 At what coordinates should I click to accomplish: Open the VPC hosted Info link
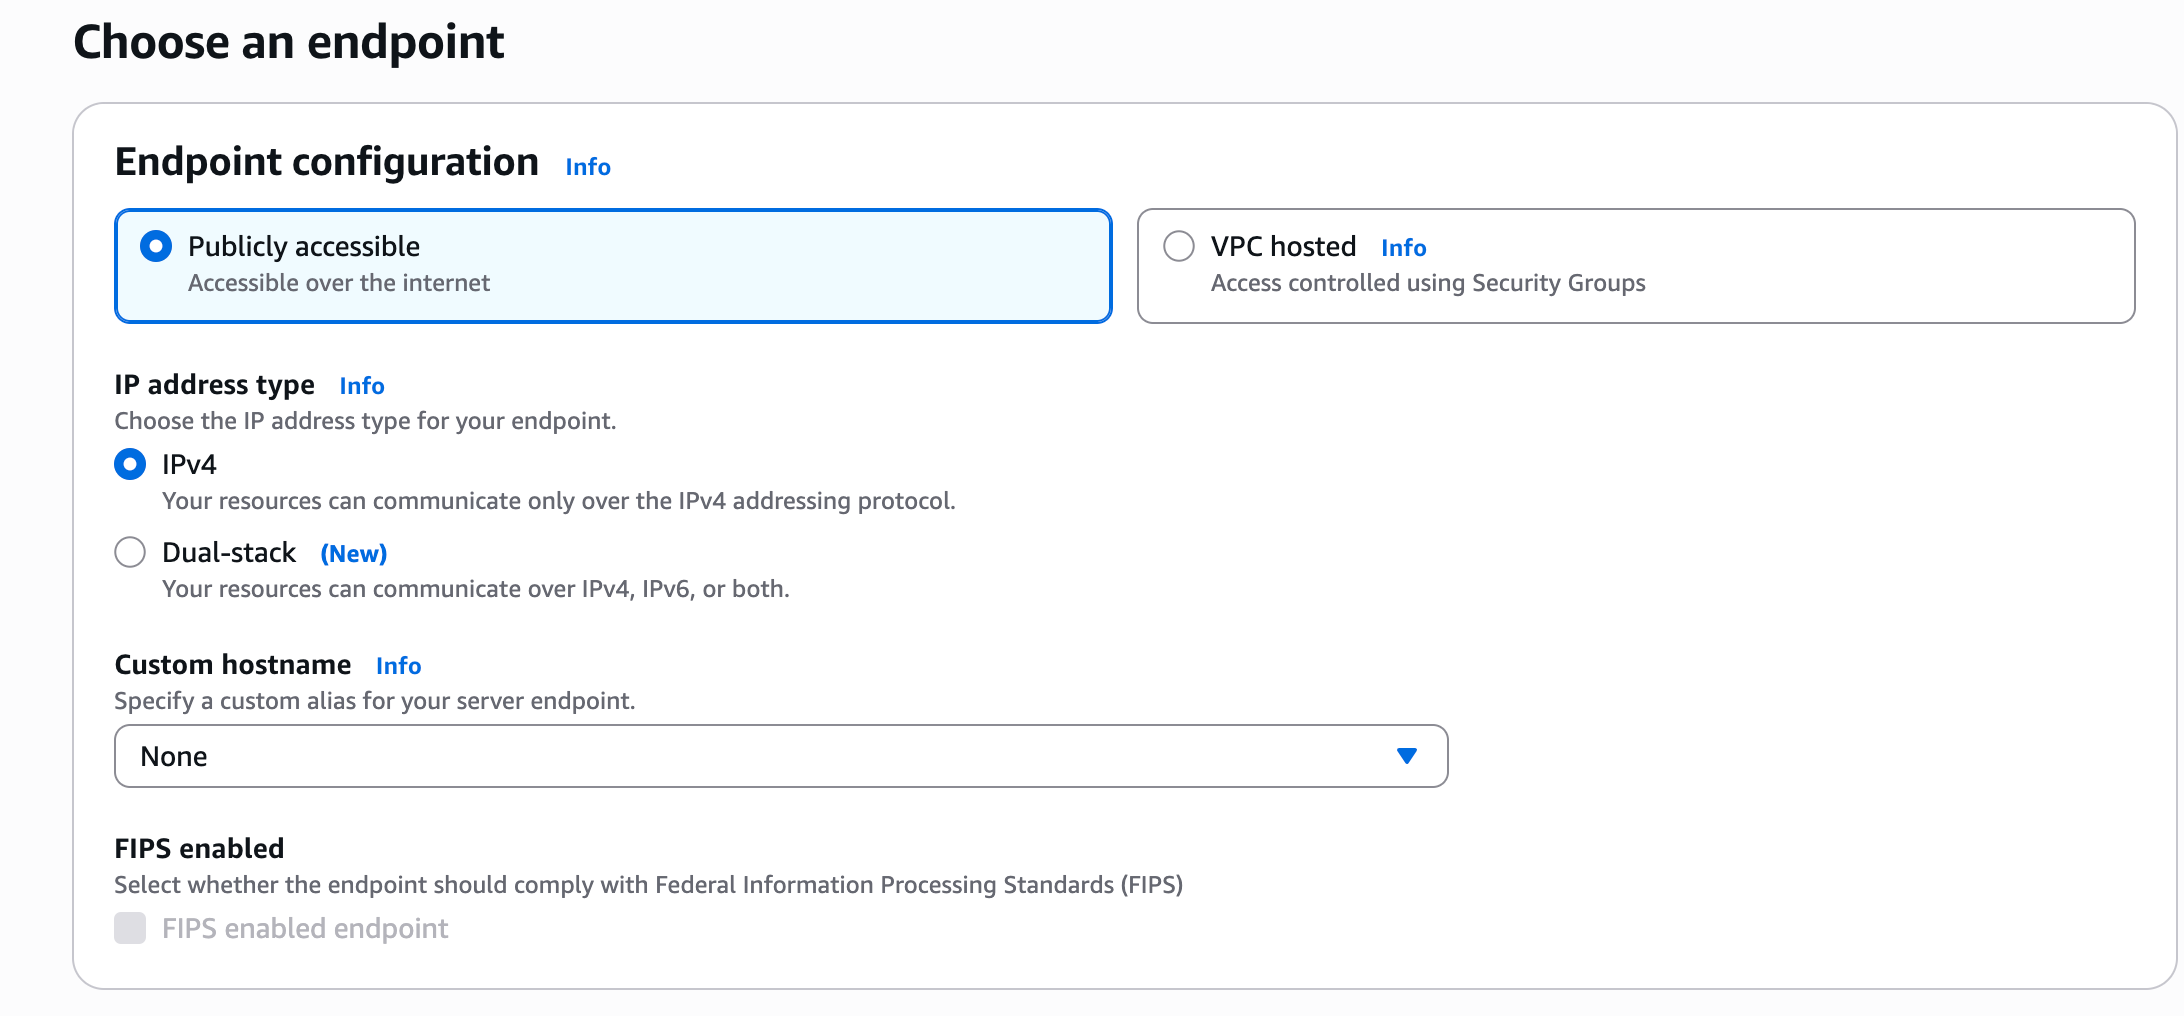click(1403, 248)
